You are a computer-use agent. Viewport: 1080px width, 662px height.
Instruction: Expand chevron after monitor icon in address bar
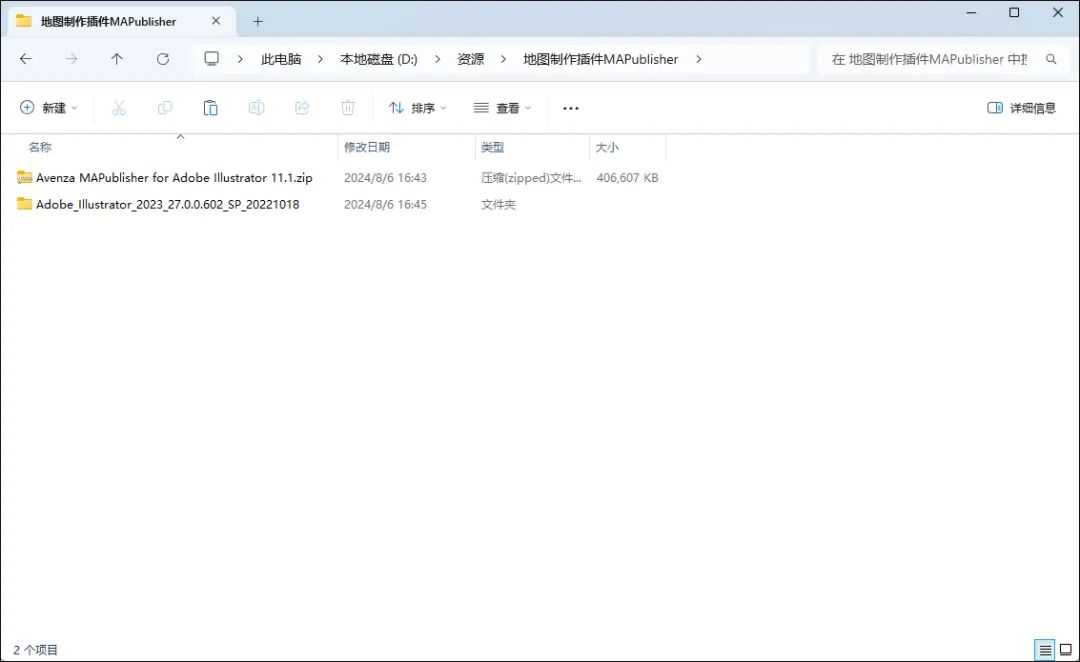(240, 59)
